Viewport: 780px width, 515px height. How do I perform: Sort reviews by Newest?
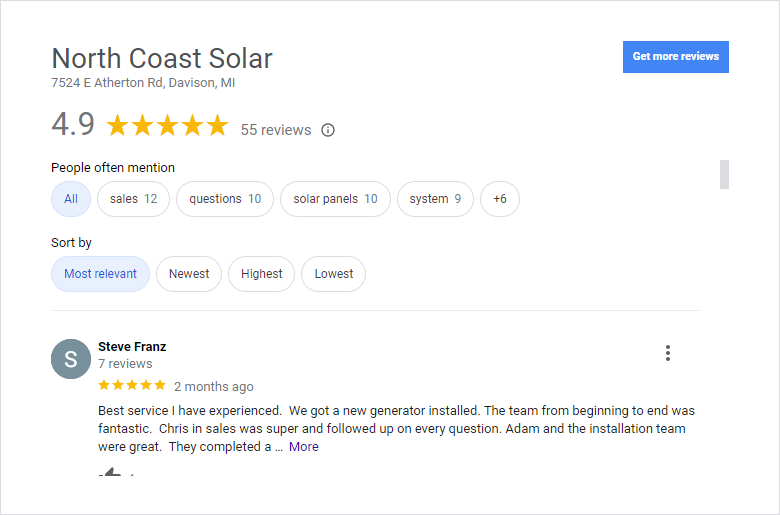pyautogui.click(x=189, y=274)
